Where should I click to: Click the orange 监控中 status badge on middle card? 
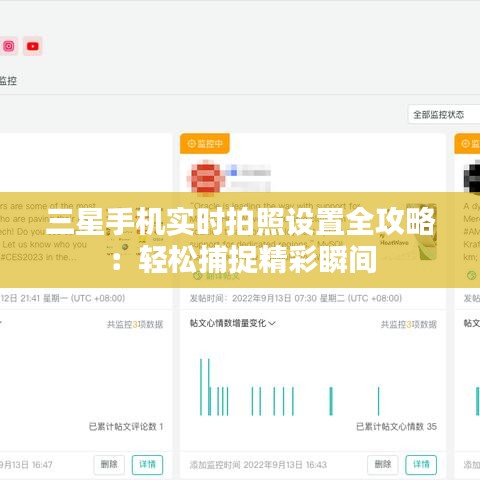click(205, 144)
